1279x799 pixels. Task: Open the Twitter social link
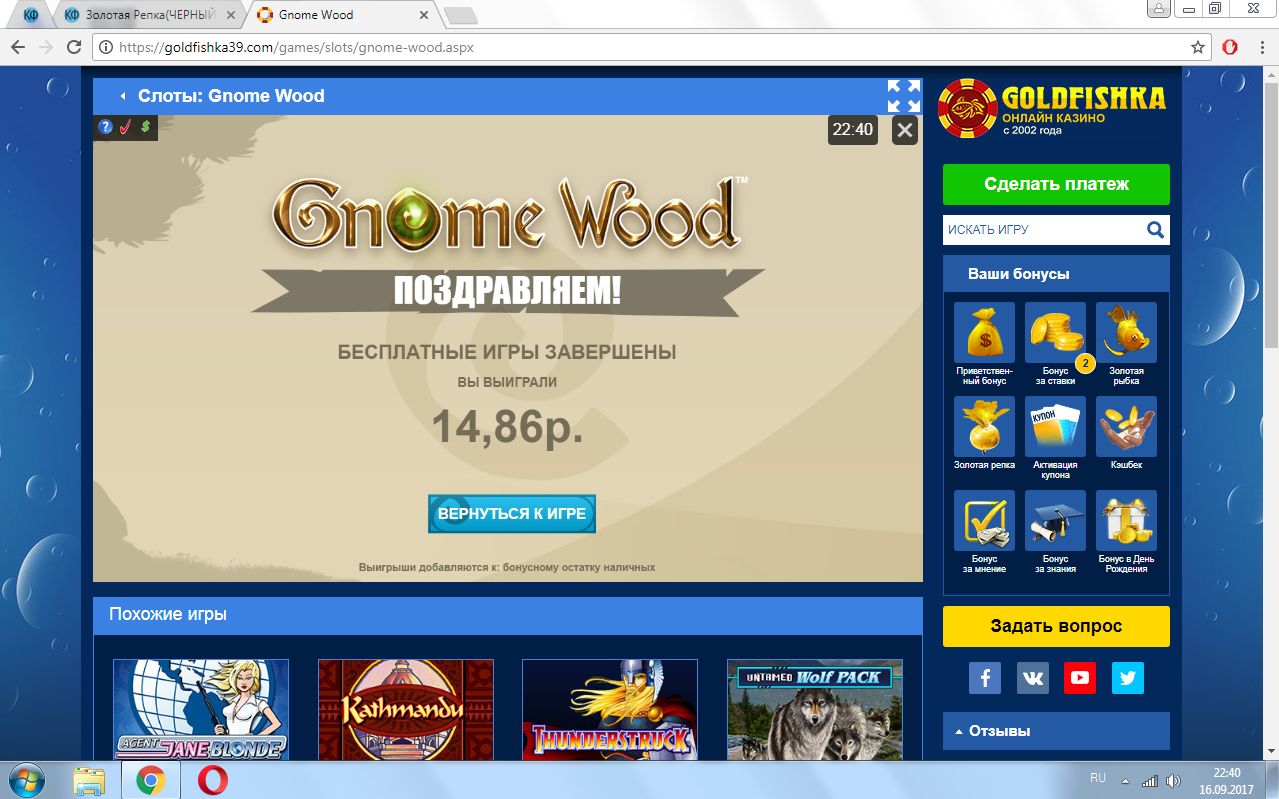pyautogui.click(x=1128, y=678)
